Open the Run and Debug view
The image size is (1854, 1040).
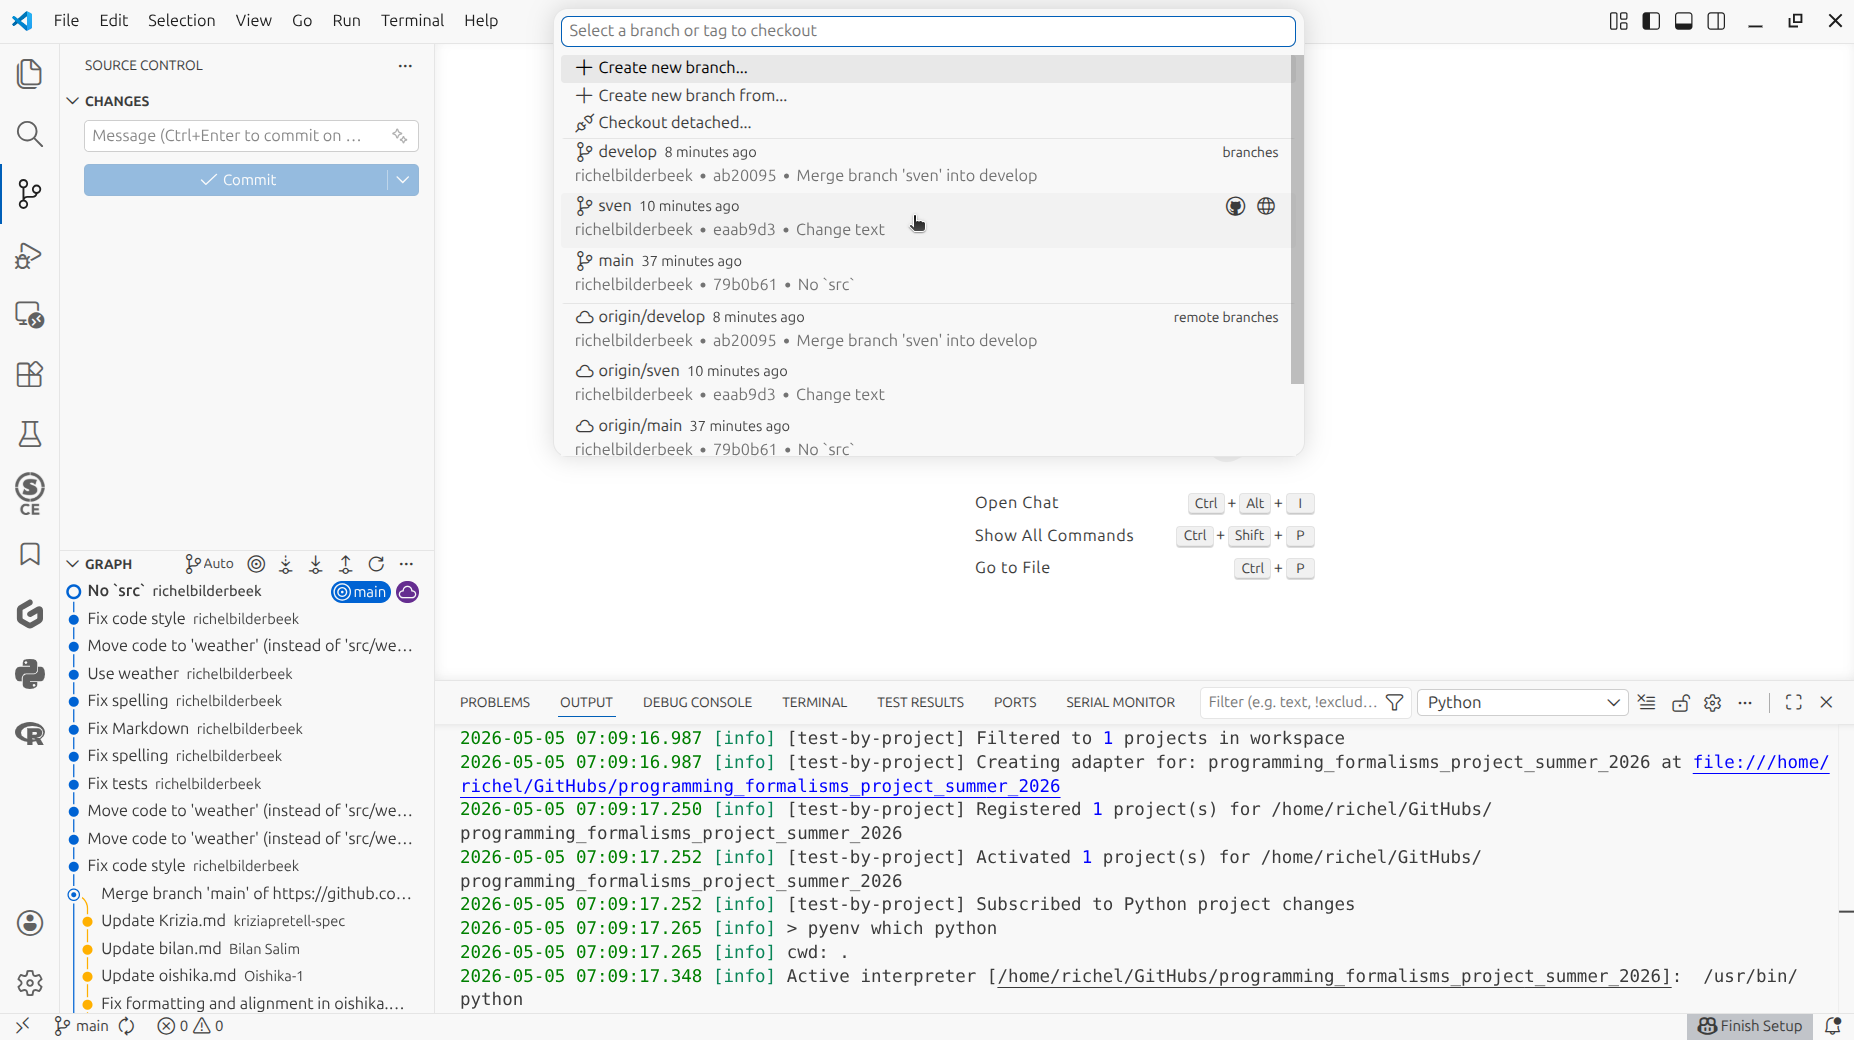30,255
